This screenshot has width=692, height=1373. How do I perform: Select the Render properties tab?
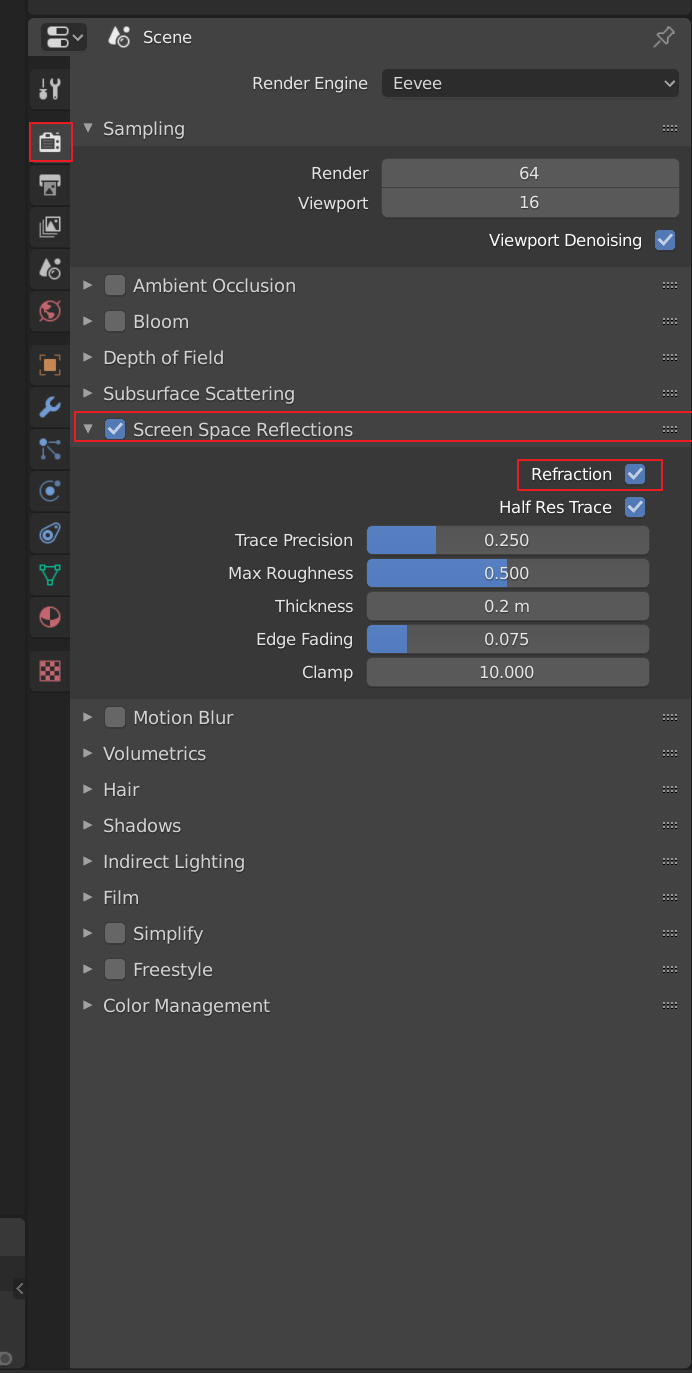pos(50,142)
